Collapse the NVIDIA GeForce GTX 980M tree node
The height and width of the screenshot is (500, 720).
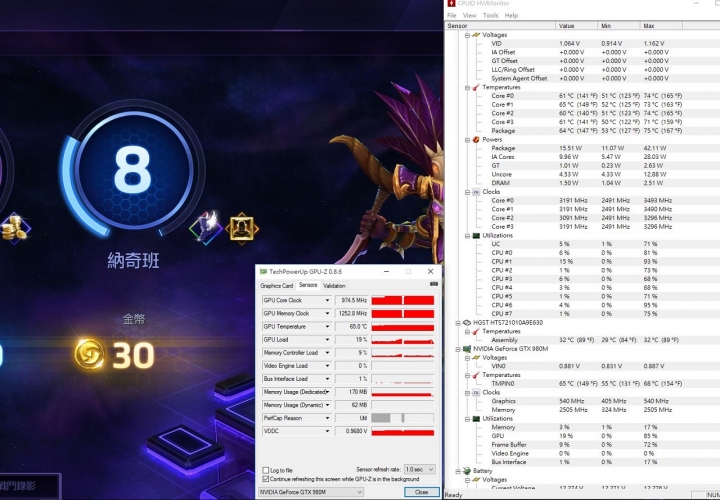click(x=458, y=349)
